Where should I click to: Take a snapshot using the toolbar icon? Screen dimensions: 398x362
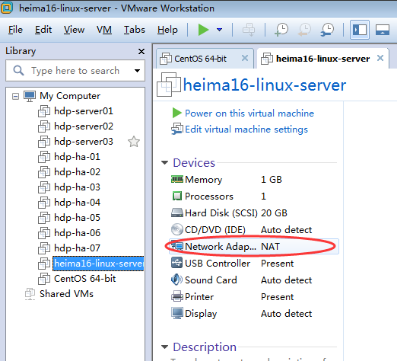point(281,30)
